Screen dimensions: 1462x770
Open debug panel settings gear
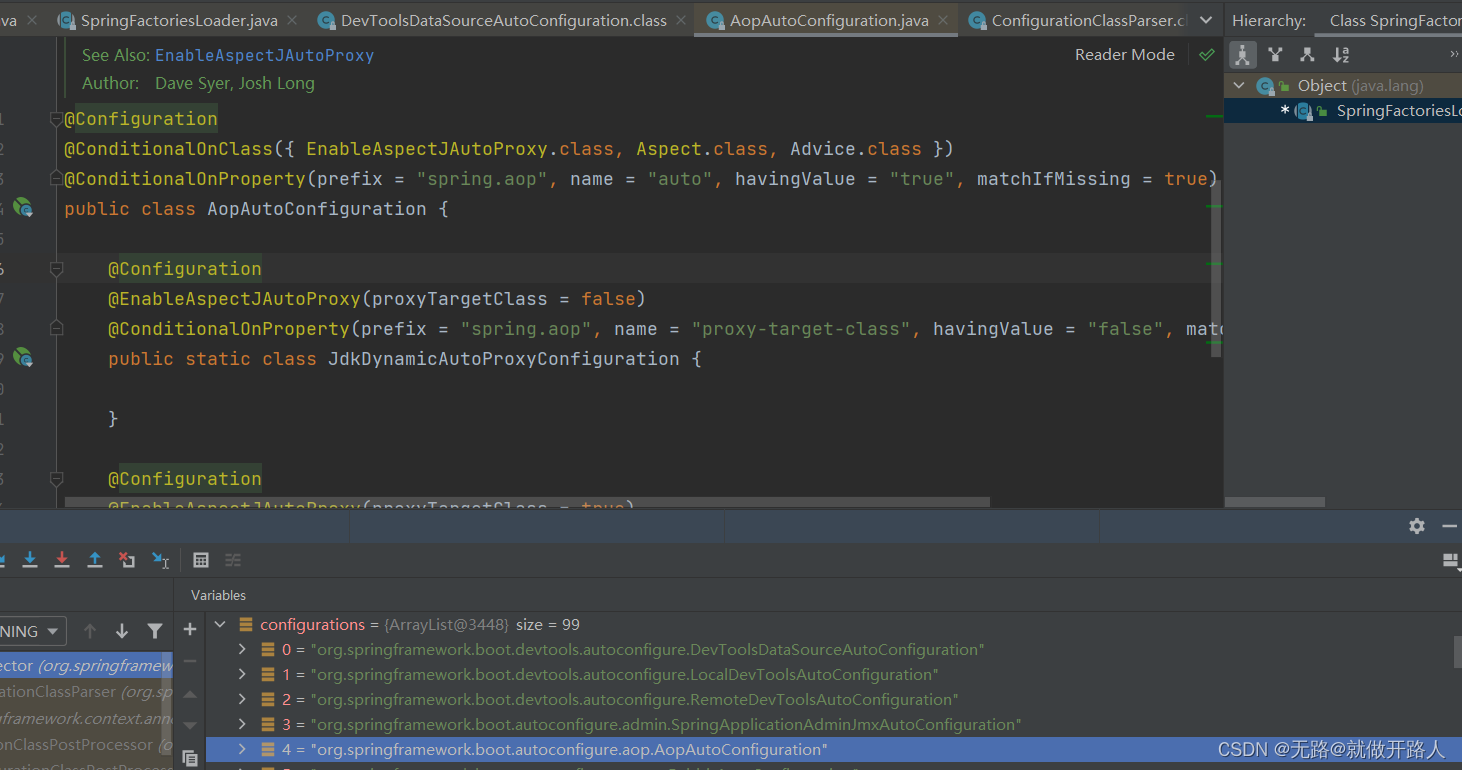pos(1417,526)
